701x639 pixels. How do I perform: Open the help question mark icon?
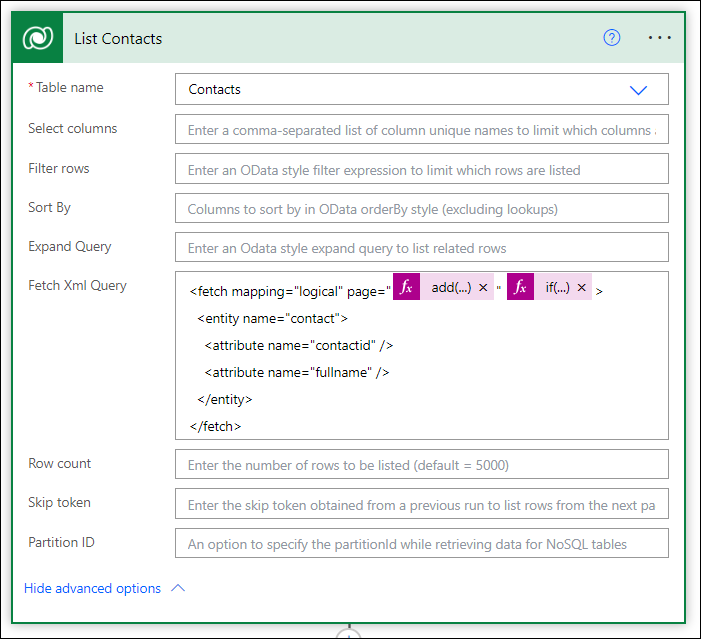[612, 38]
